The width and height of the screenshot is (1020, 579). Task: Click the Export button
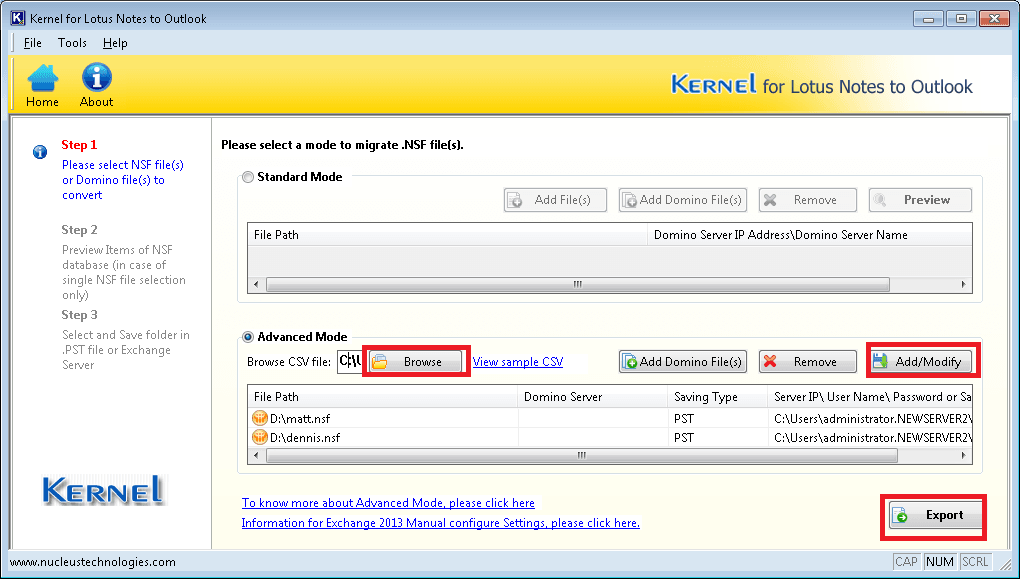coord(935,515)
